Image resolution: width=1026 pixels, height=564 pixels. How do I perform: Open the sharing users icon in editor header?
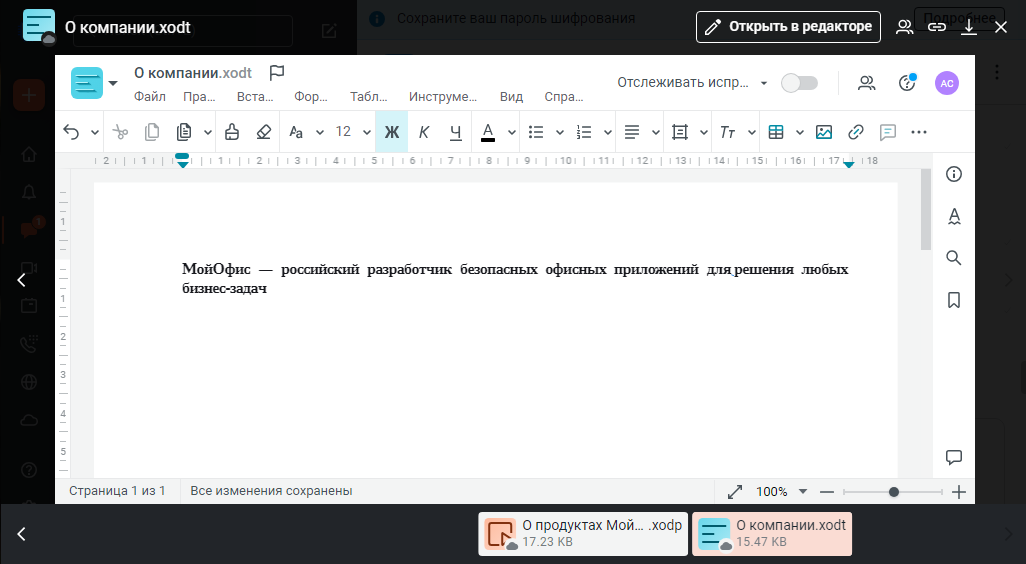tap(866, 83)
